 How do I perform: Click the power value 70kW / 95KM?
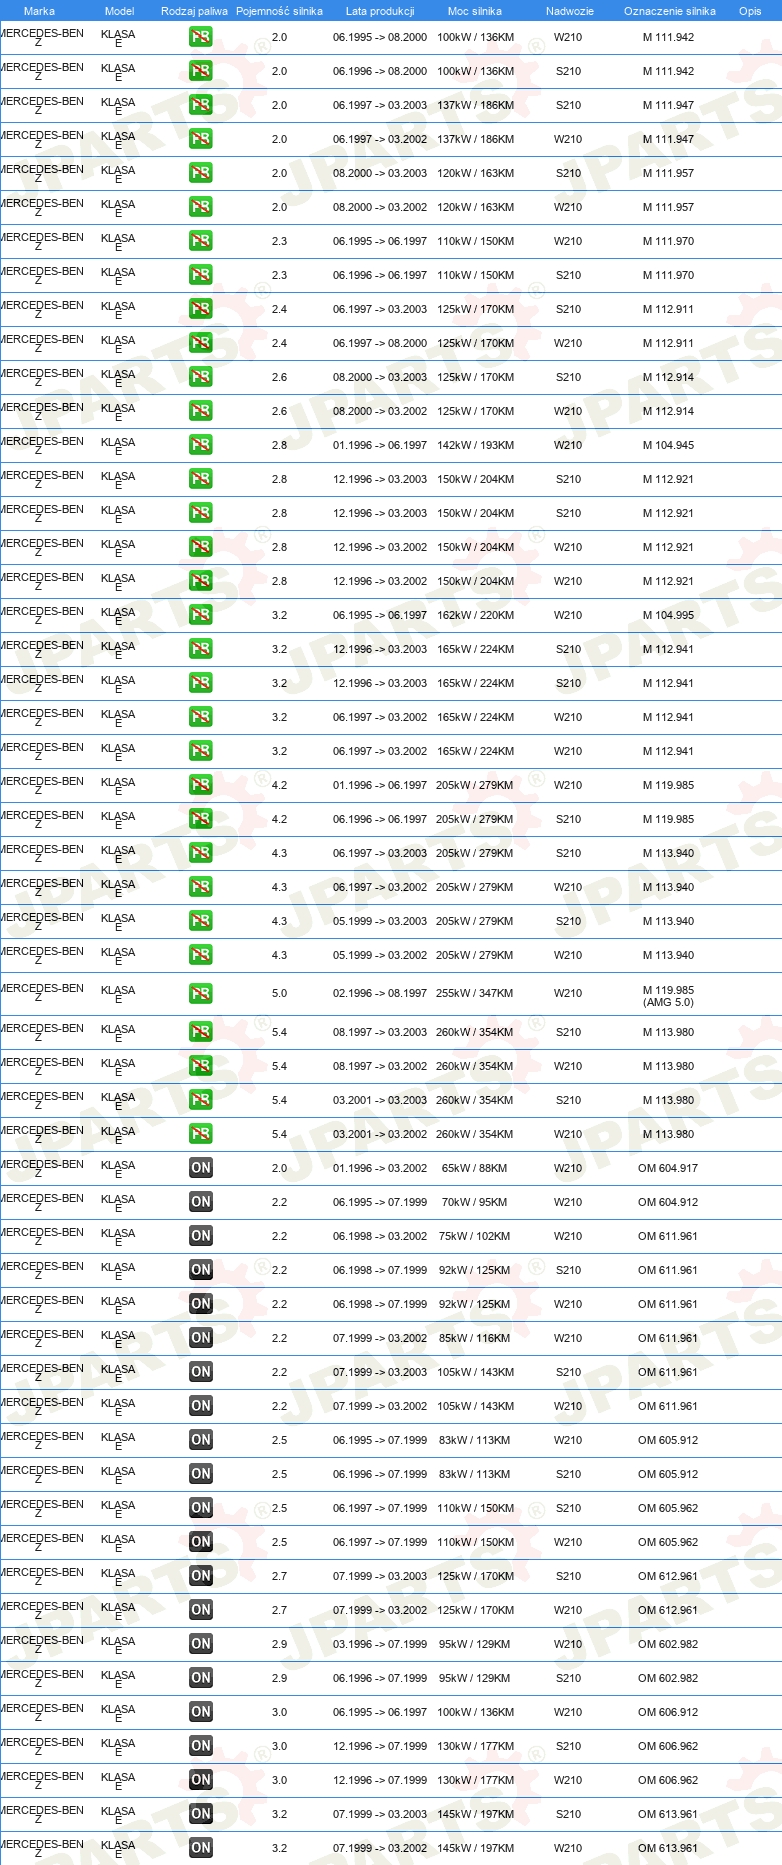(x=475, y=1202)
